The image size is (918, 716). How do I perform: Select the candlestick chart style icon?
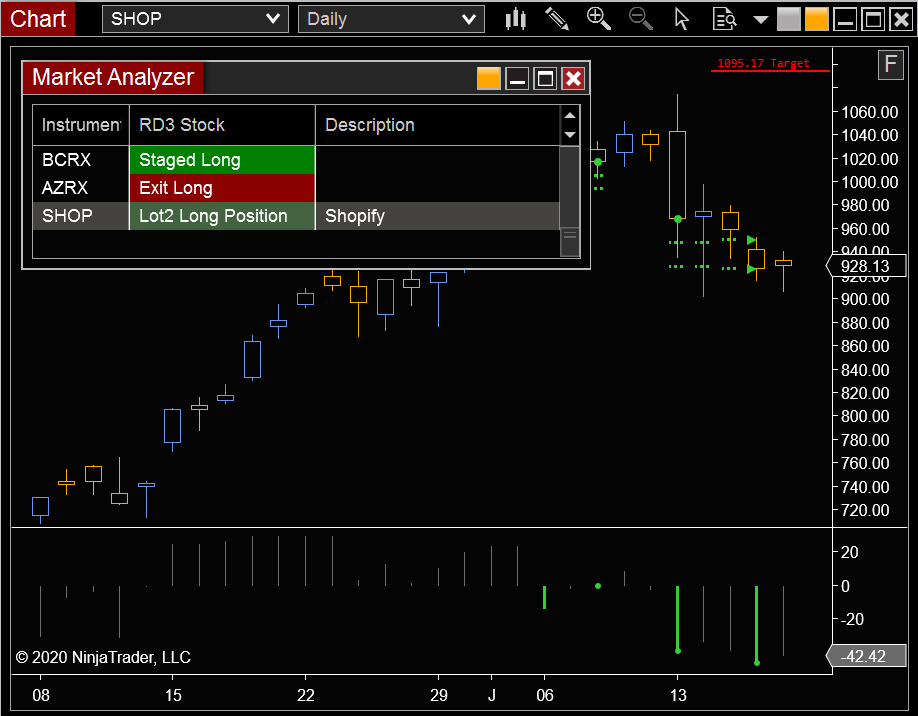515,18
